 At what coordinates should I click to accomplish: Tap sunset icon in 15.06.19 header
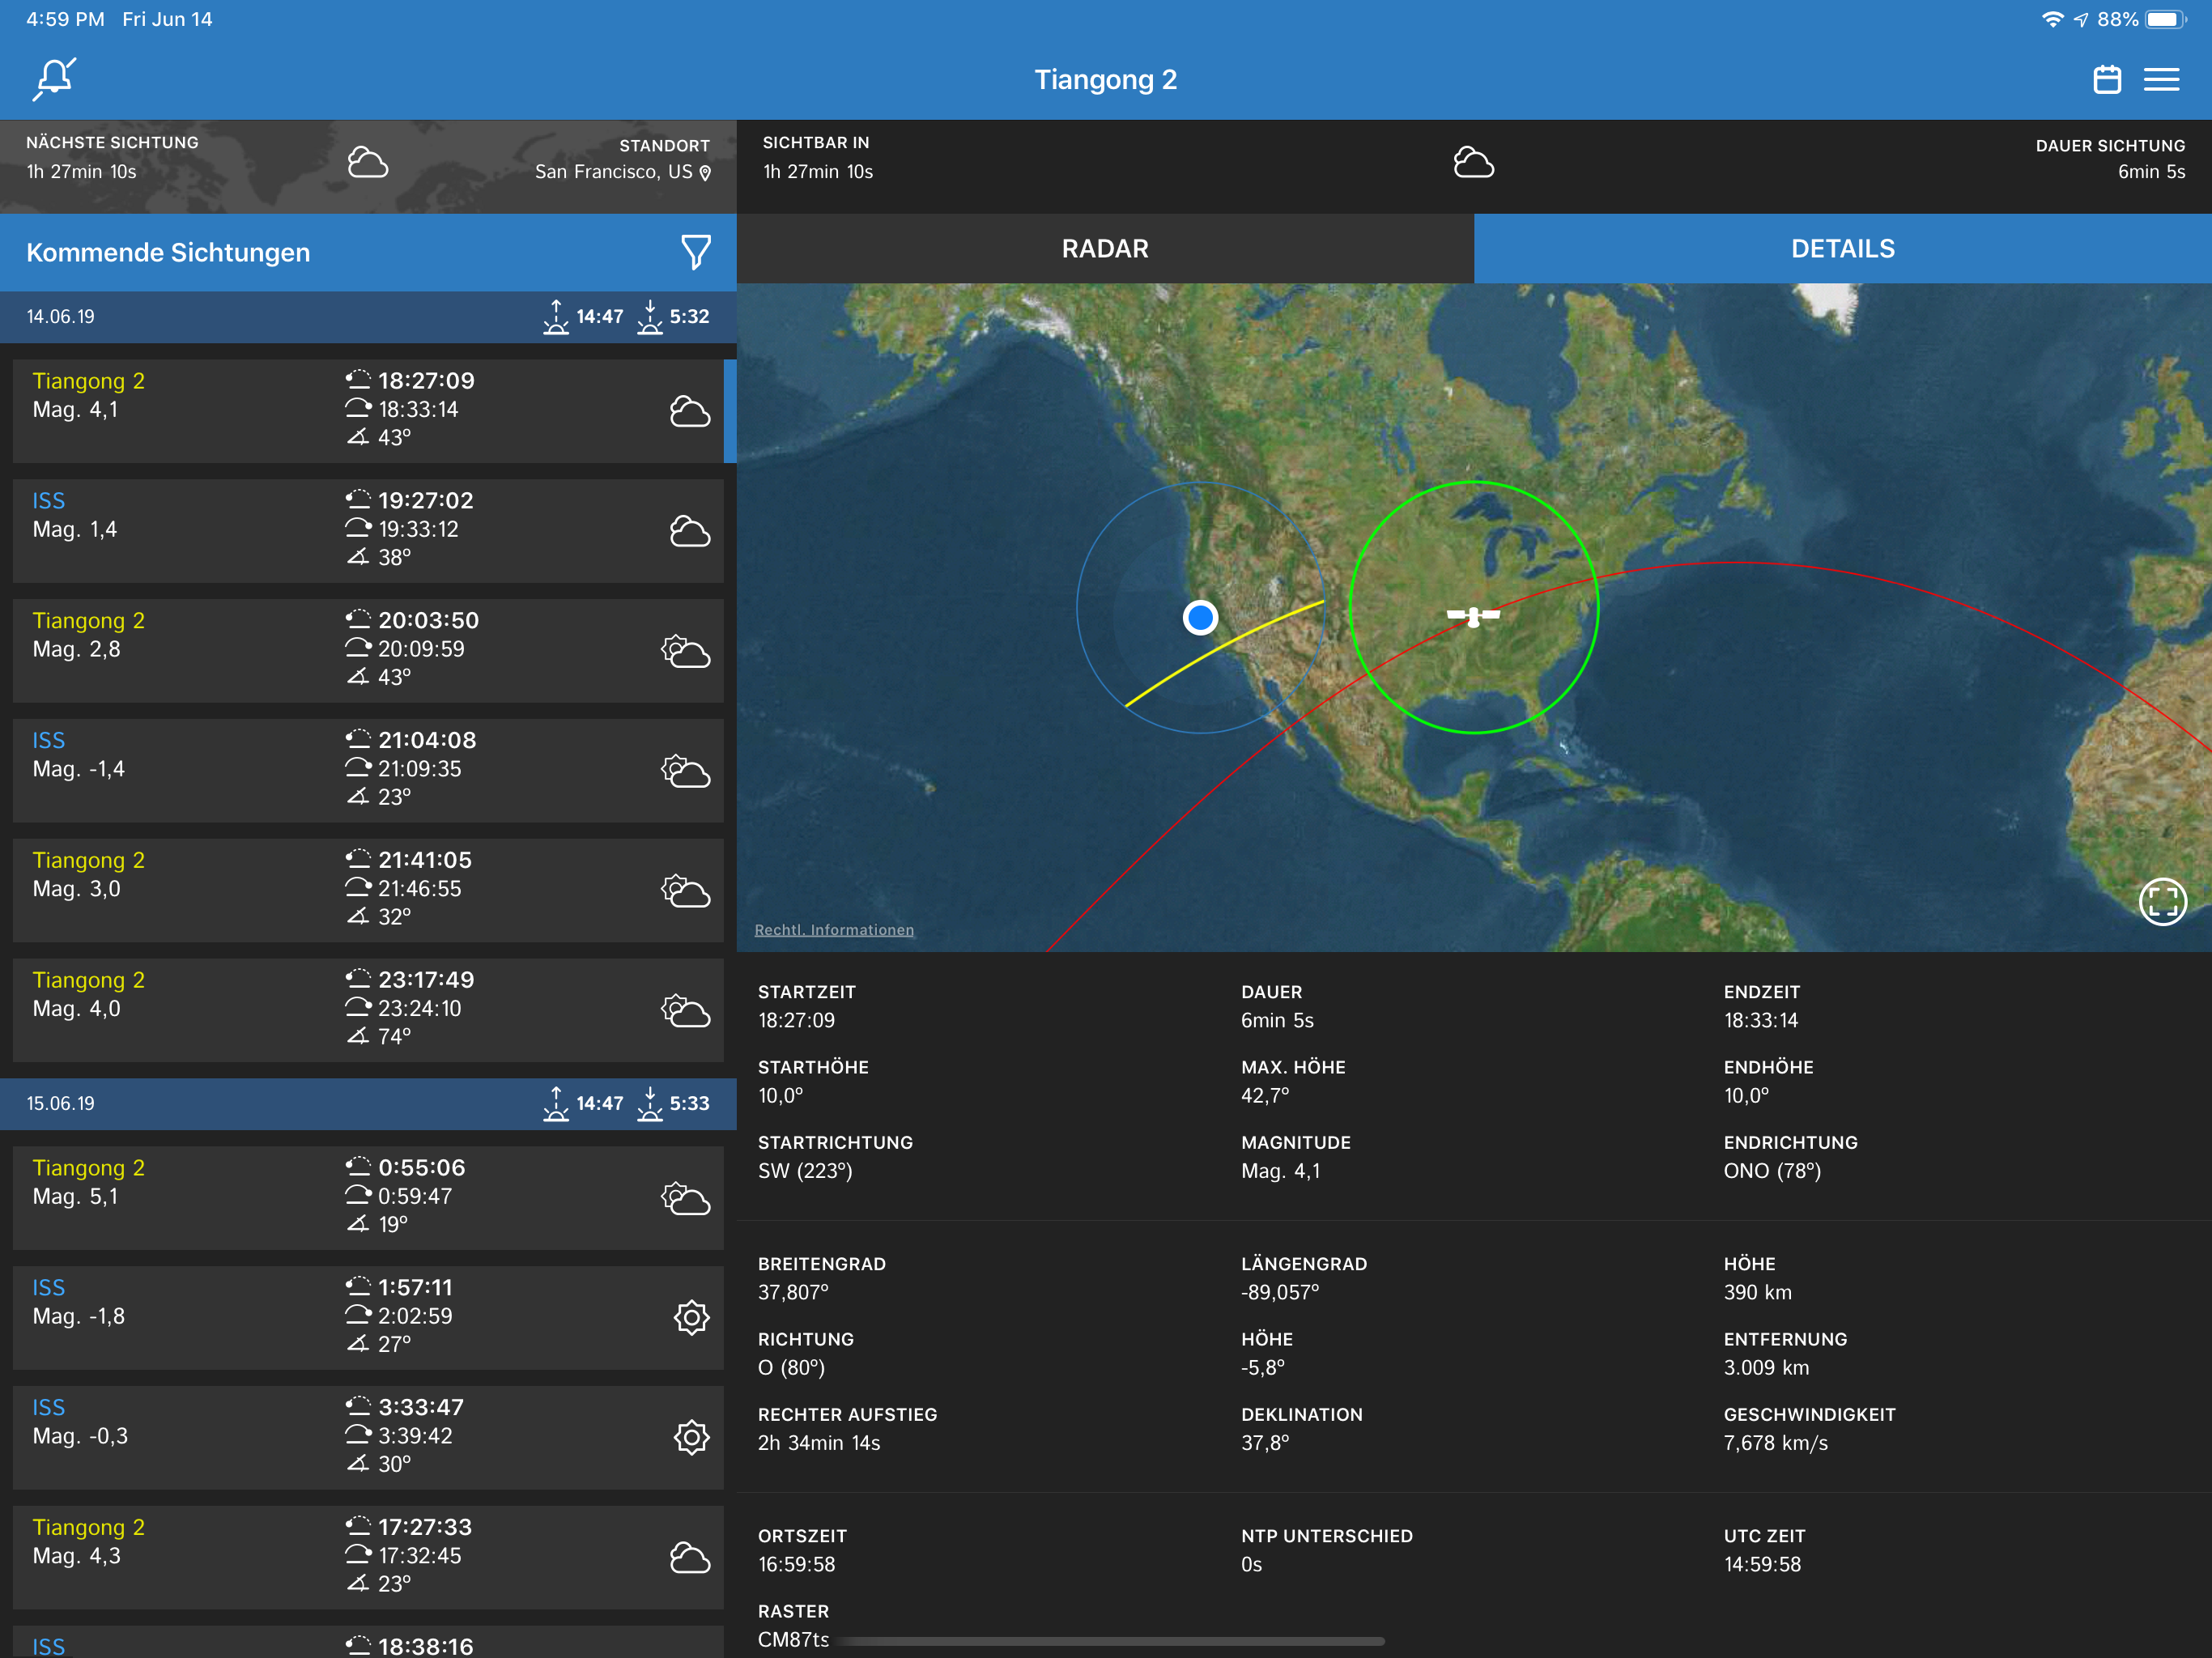tap(650, 1104)
